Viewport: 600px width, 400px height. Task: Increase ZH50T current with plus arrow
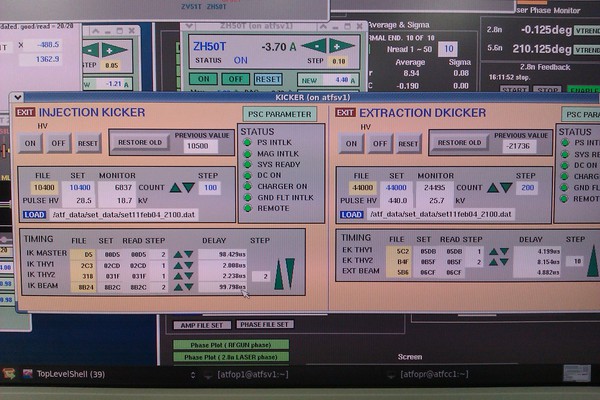tap(342, 46)
